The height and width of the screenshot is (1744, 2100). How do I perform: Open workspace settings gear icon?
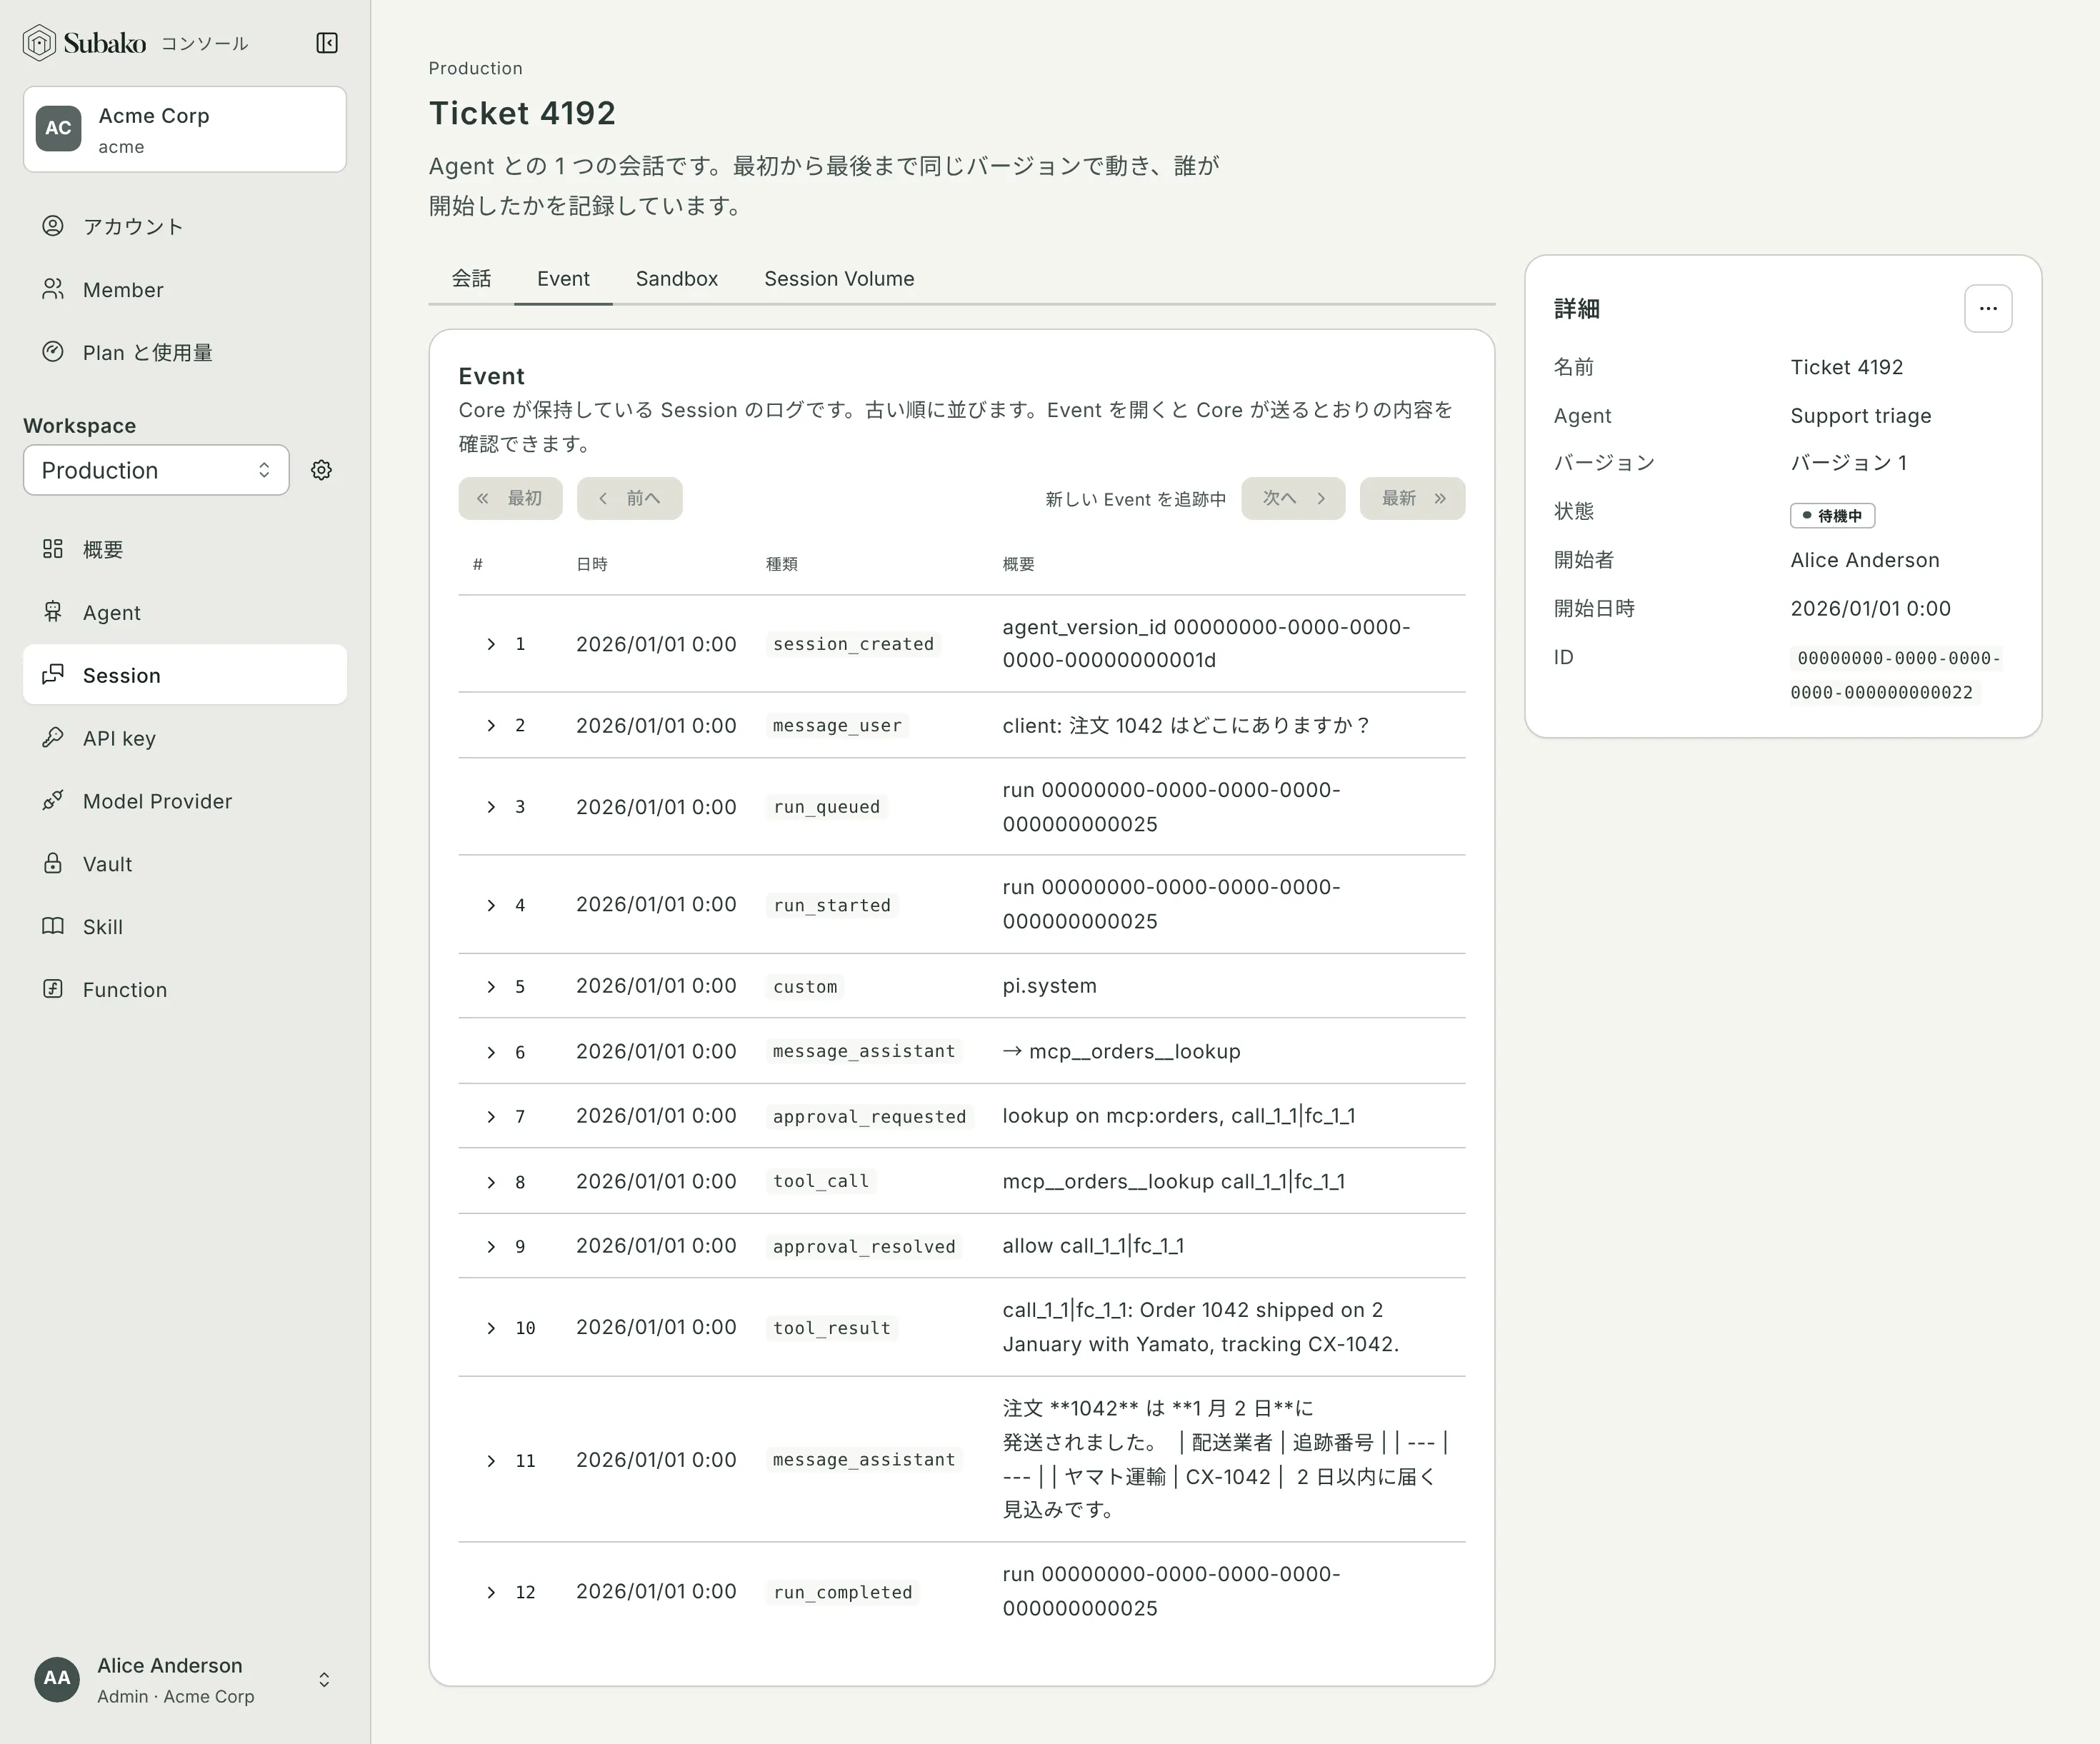(321, 470)
